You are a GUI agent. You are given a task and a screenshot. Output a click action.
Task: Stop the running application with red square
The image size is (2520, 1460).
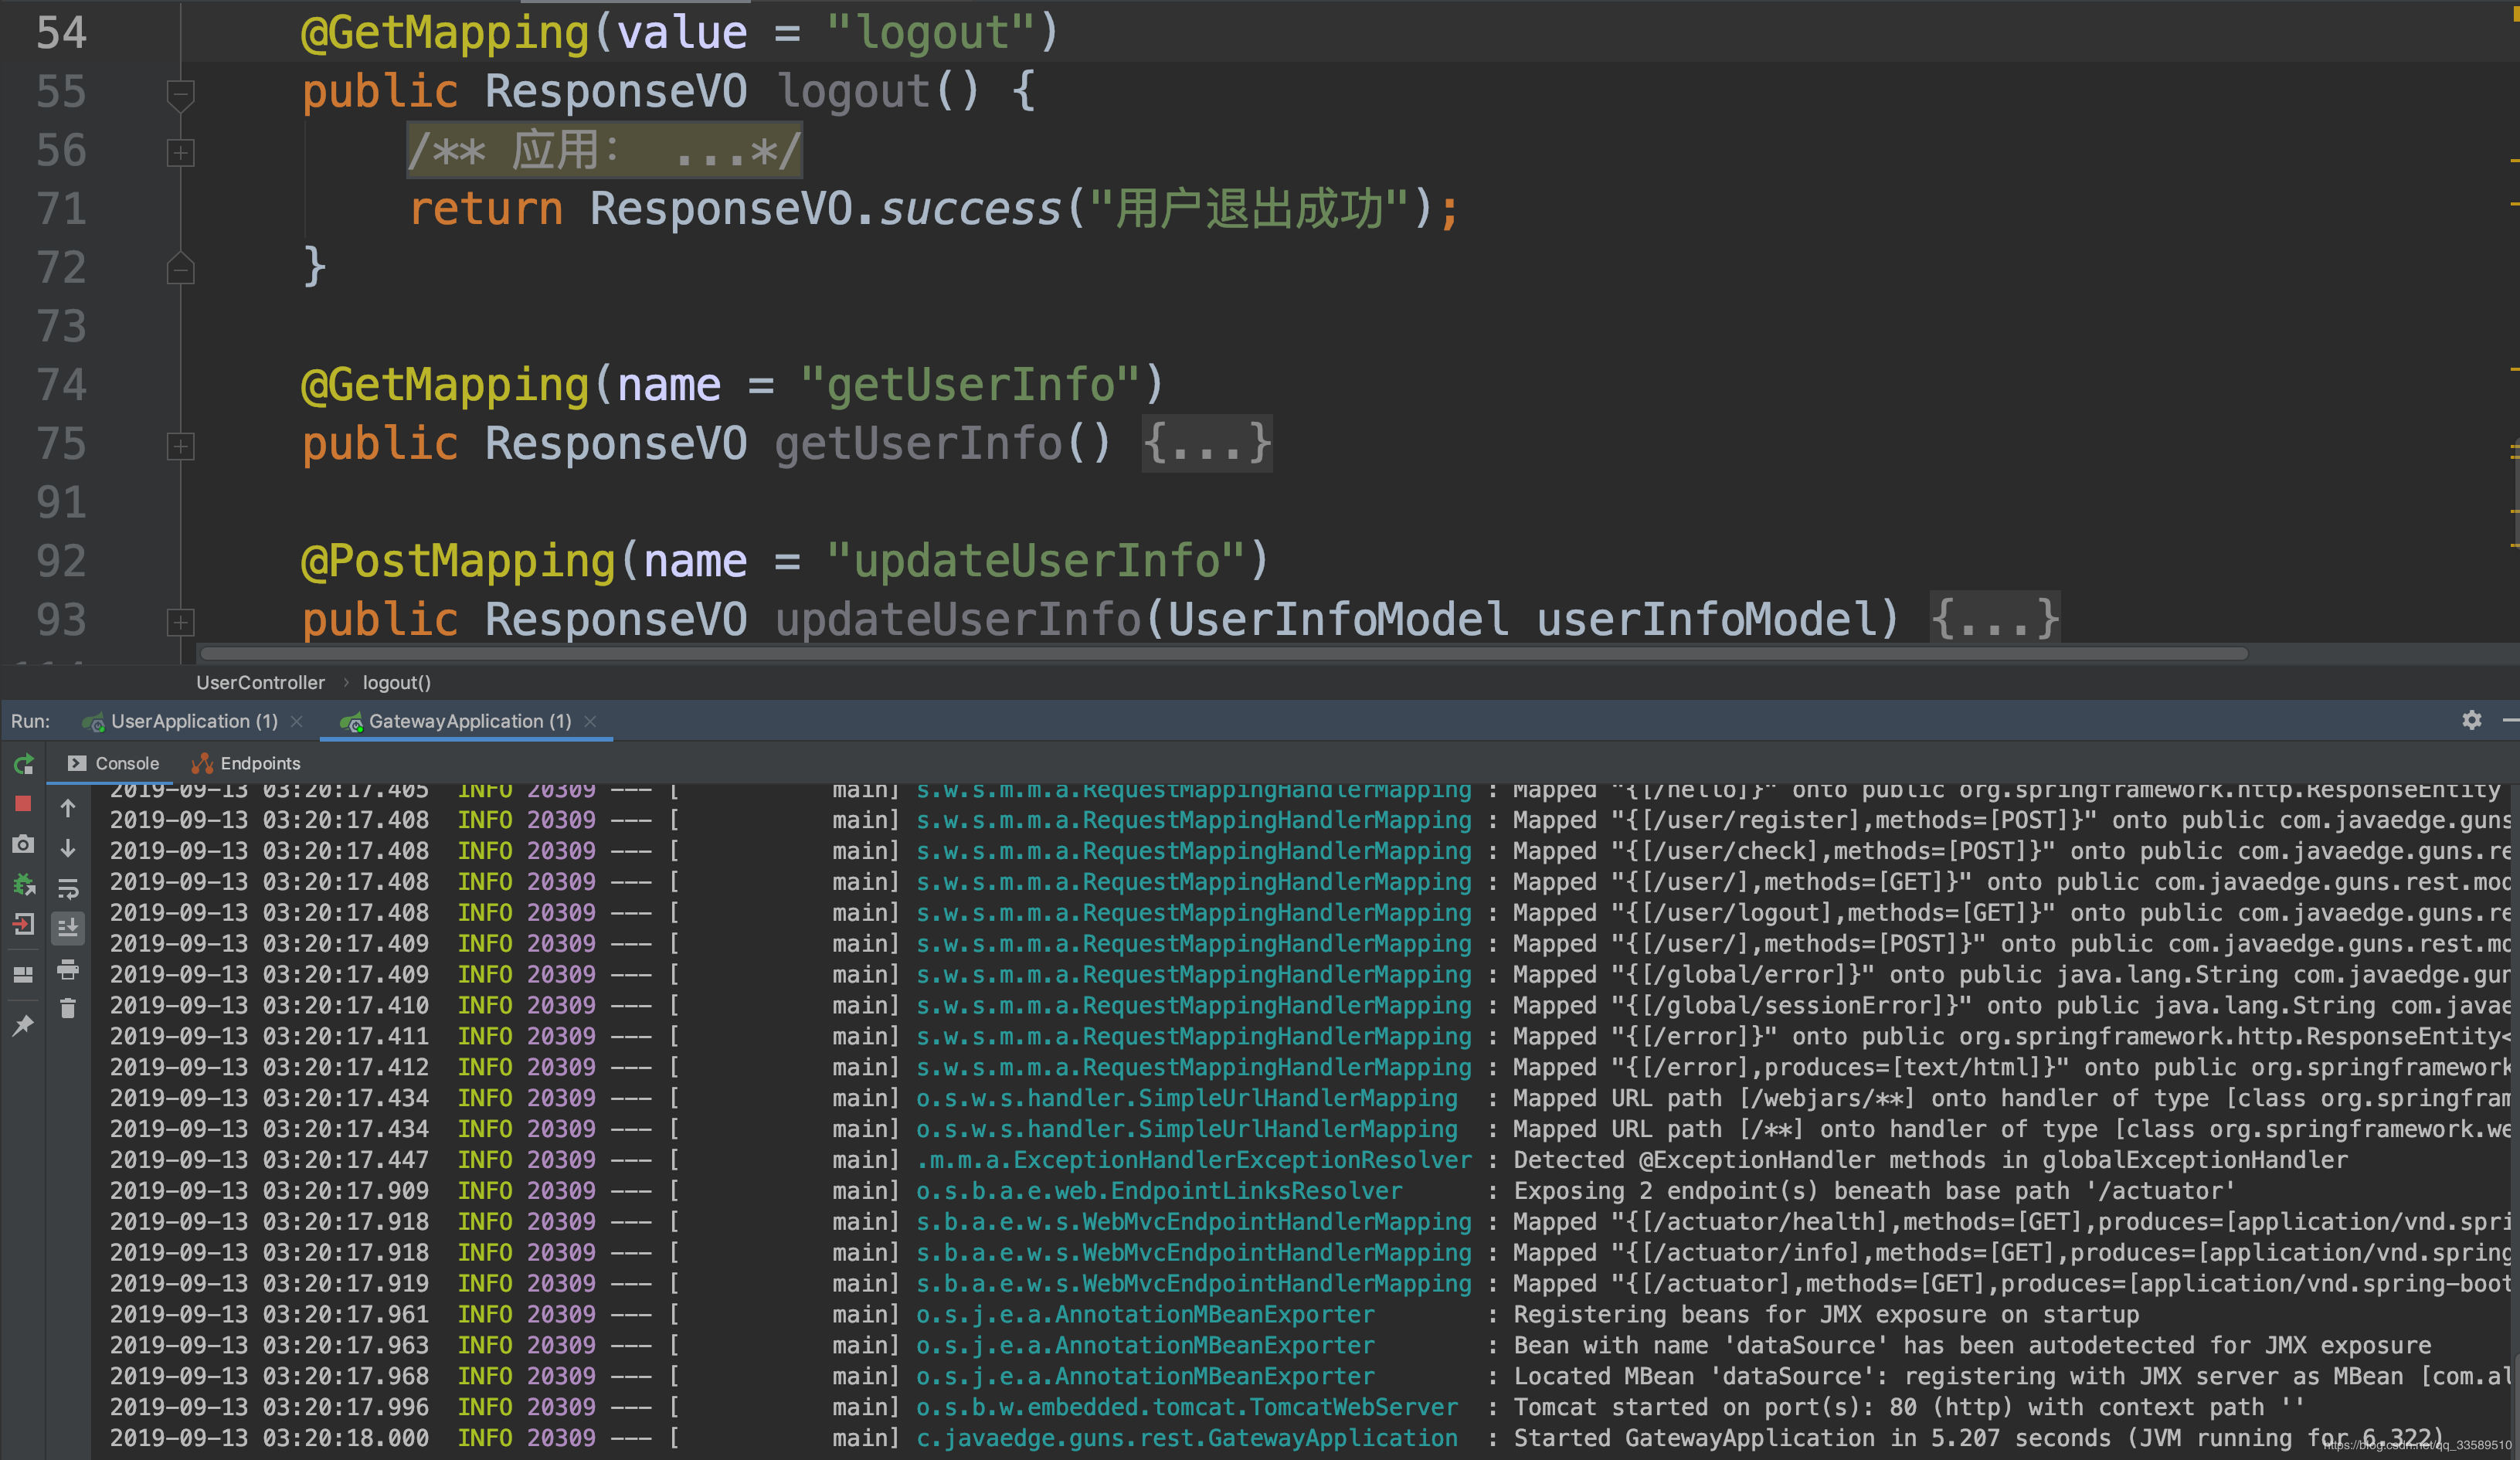pos(24,804)
